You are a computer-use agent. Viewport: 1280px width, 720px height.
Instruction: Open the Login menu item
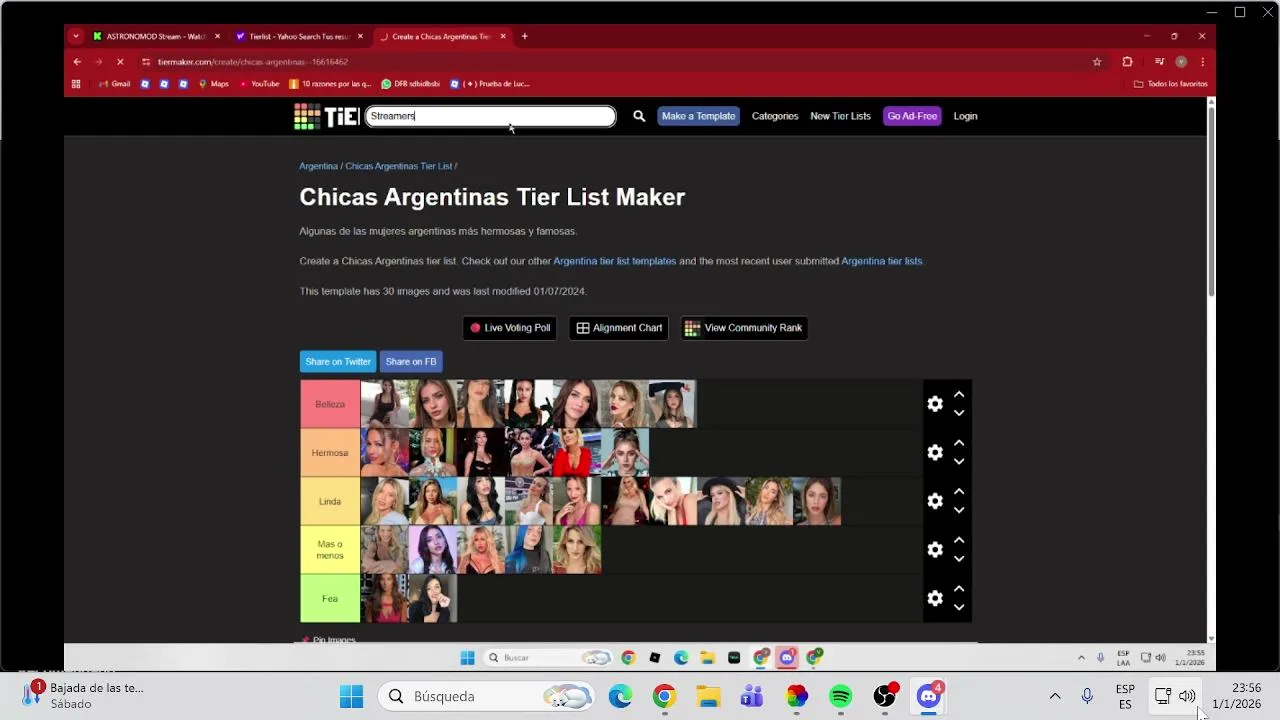click(965, 116)
